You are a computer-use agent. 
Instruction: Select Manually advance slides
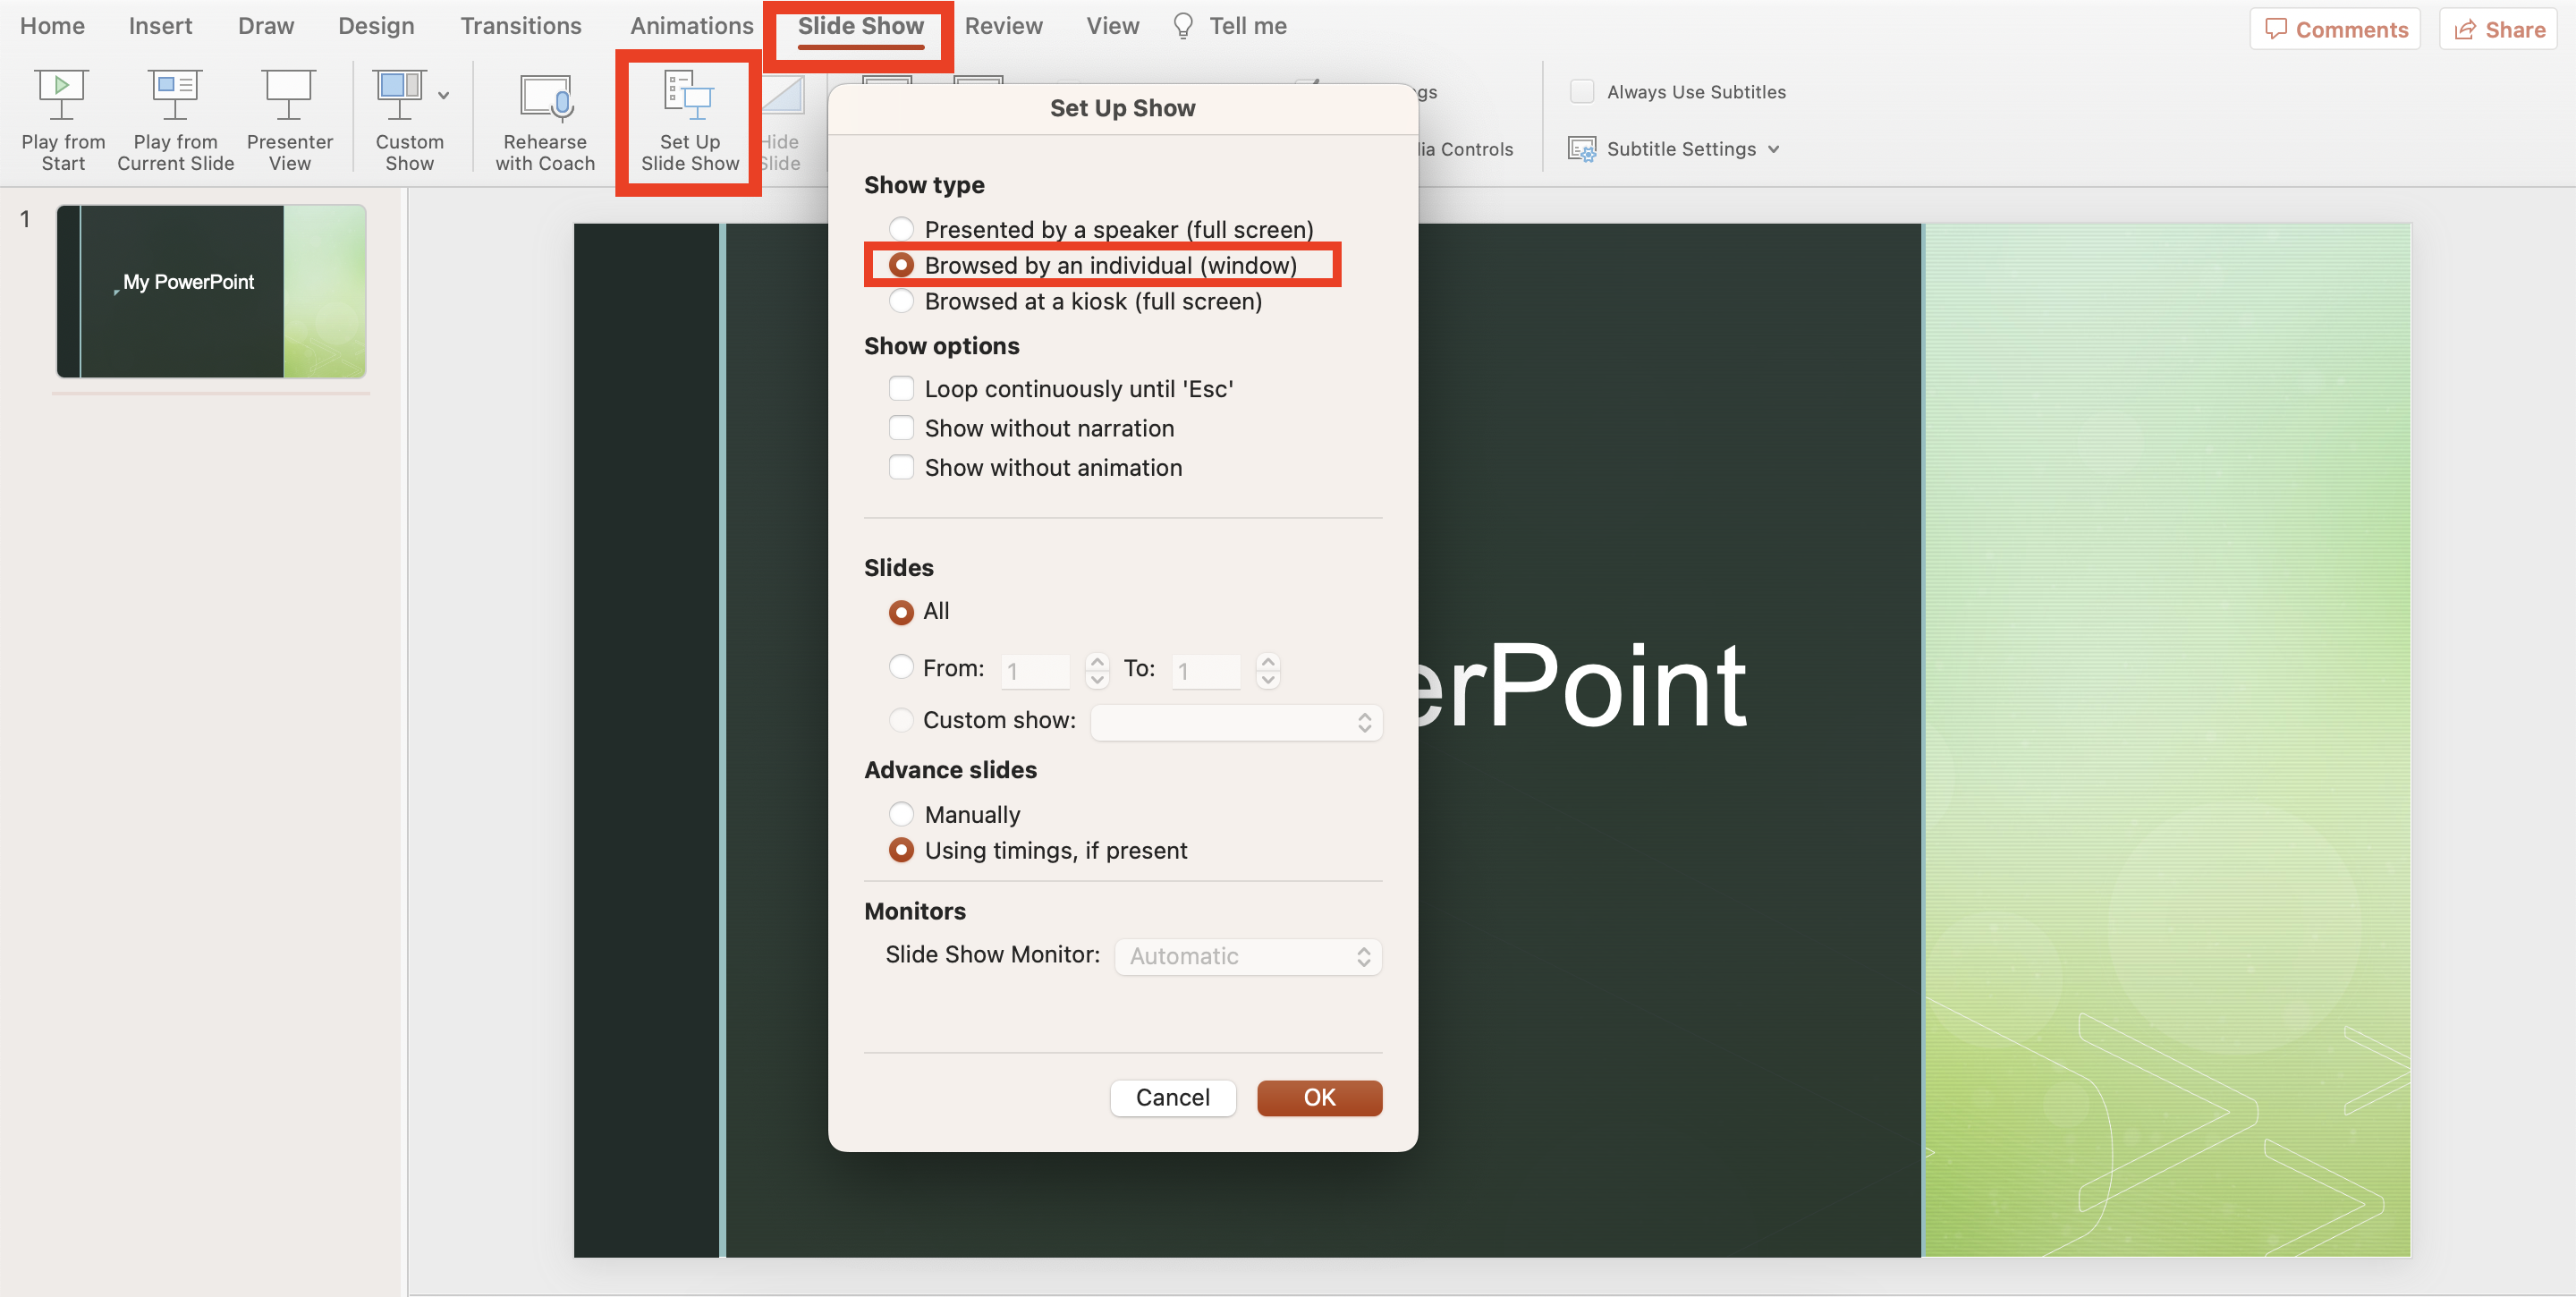coord(900,814)
